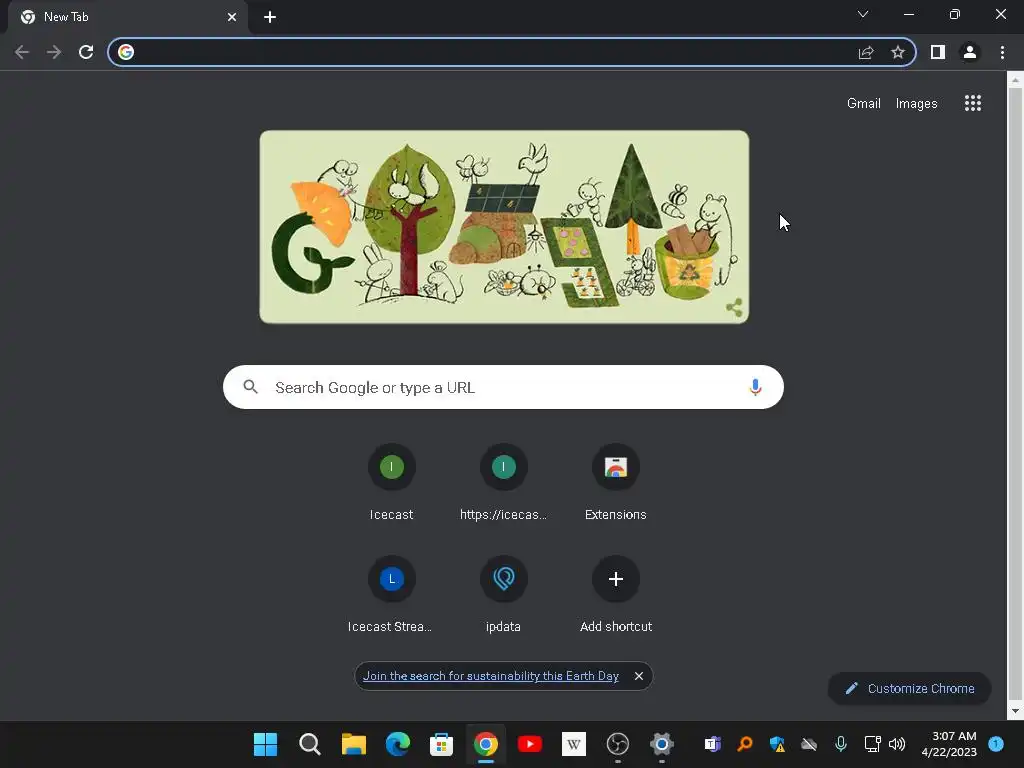Start voice search with the microphone
1024x768 pixels.
pyautogui.click(x=755, y=387)
